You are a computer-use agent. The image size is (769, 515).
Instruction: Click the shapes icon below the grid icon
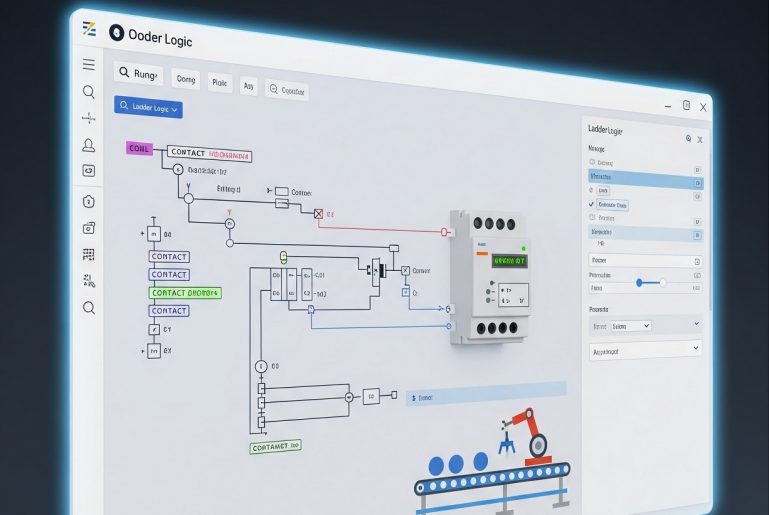[89, 281]
